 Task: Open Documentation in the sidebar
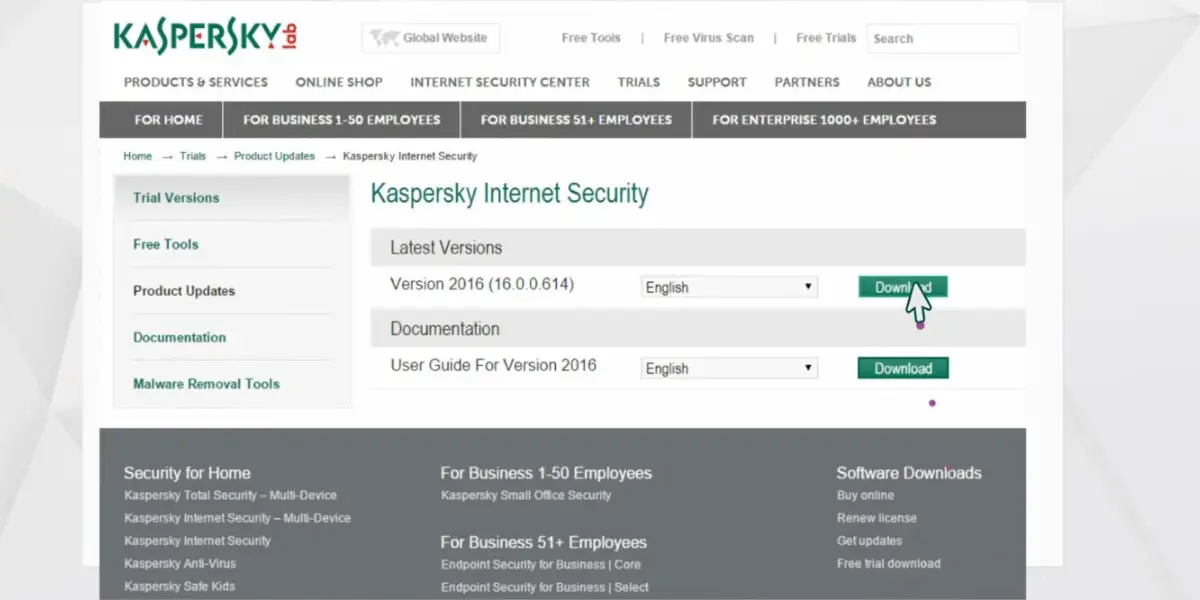180,337
